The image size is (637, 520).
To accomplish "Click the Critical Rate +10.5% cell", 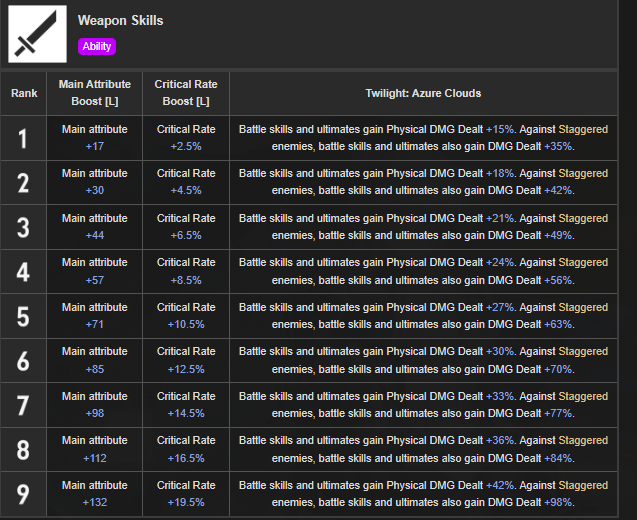I will 186,316.
